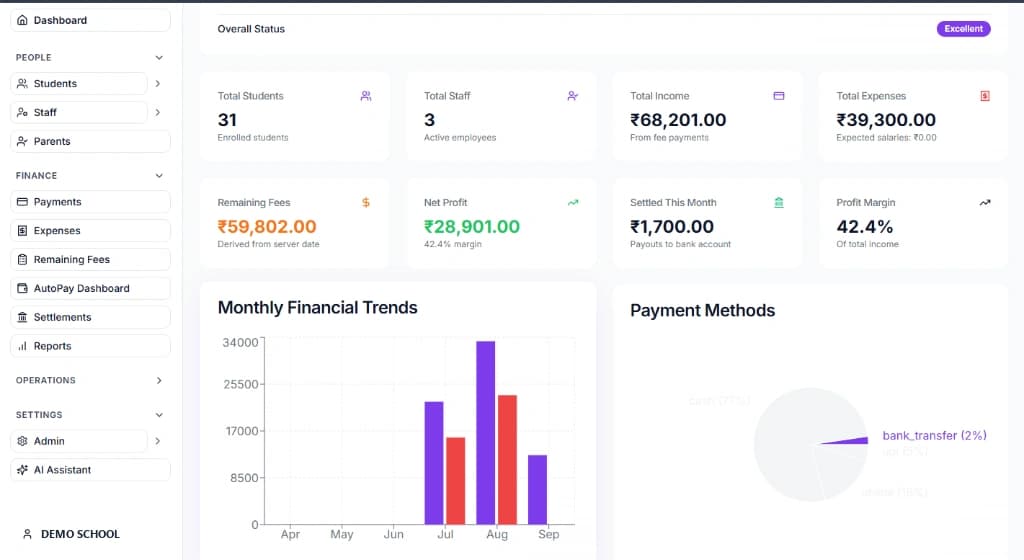Click the Net Profit trend icon
This screenshot has width=1024, height=560.
(573, 202)
